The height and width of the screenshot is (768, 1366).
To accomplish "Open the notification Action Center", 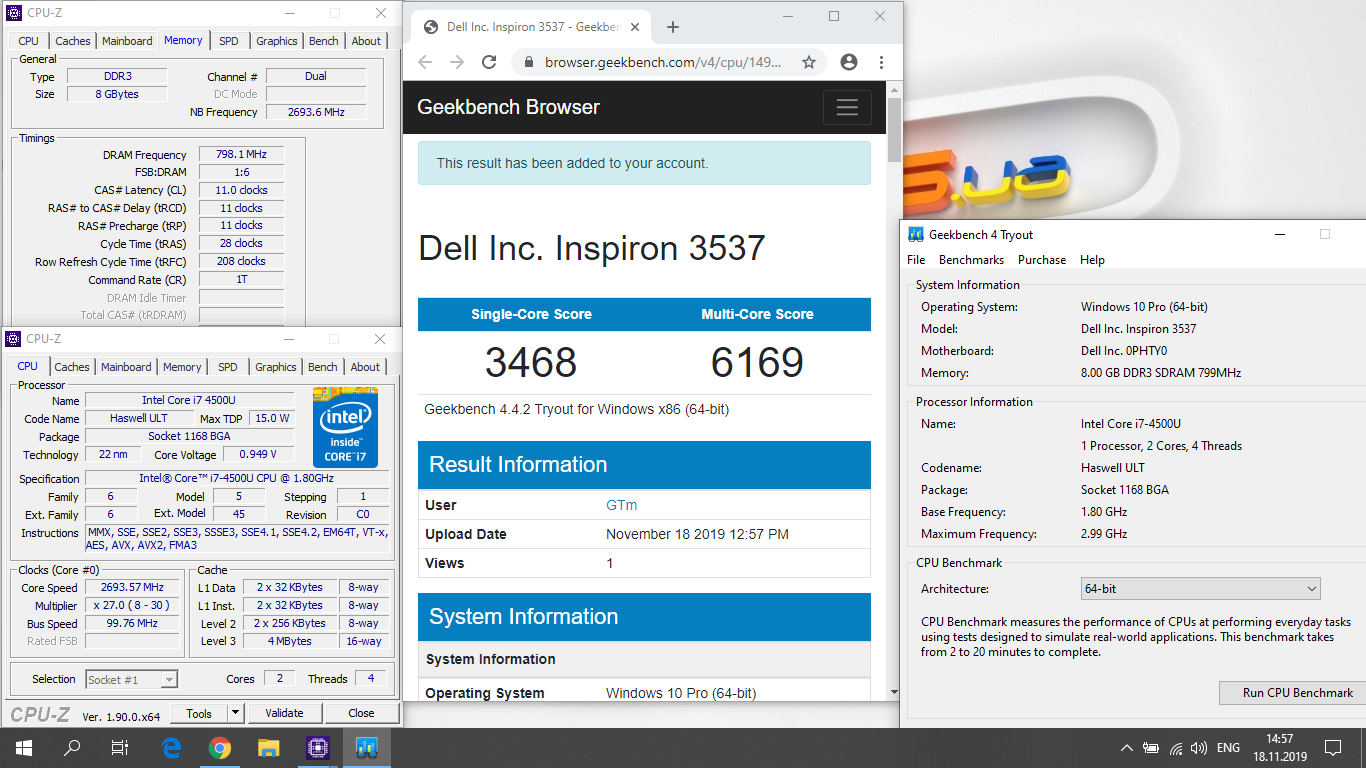I will [1332, 748].
